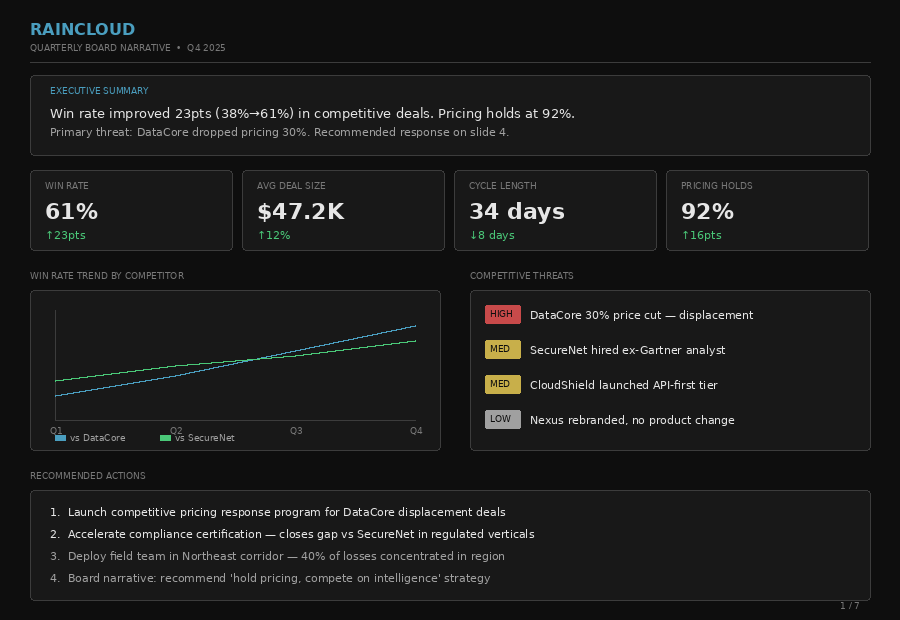Click the MED badge beside CloudShield
This screenshot has height=620, width=900.
[x=502, y=384]
